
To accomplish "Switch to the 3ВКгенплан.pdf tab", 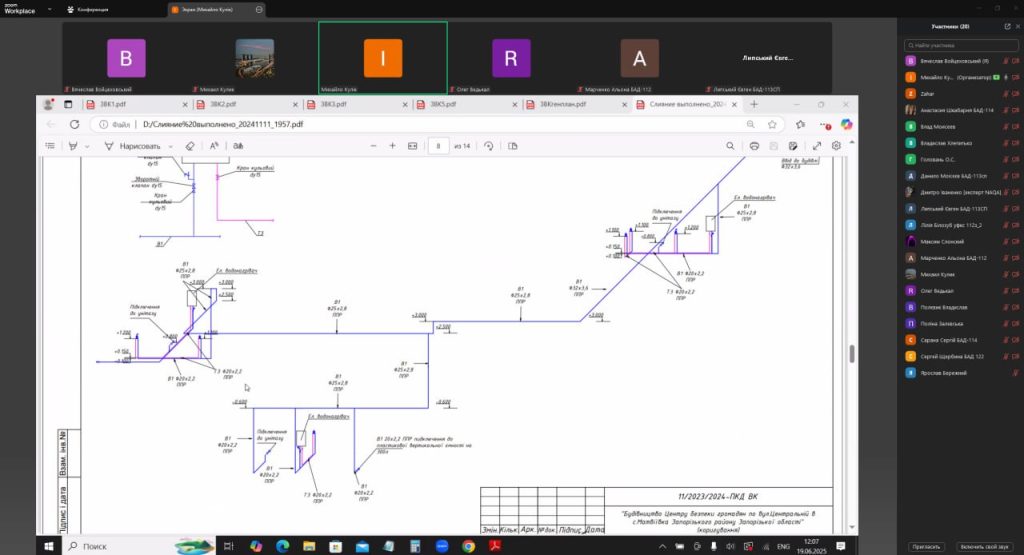I will [570, 104].
